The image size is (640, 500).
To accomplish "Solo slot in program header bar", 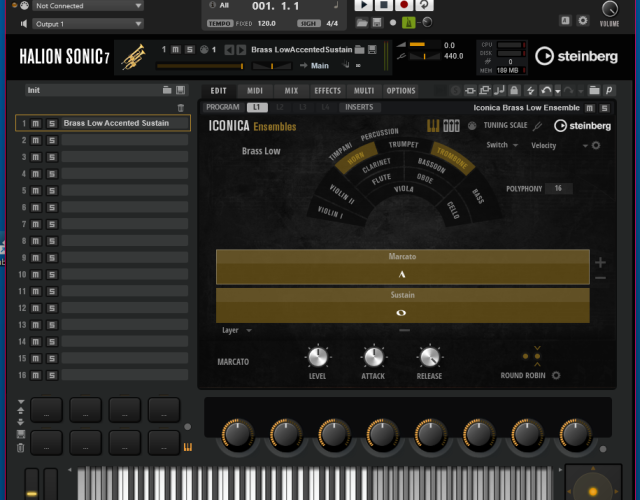I will pyautogui.click(x=189, y=49).
